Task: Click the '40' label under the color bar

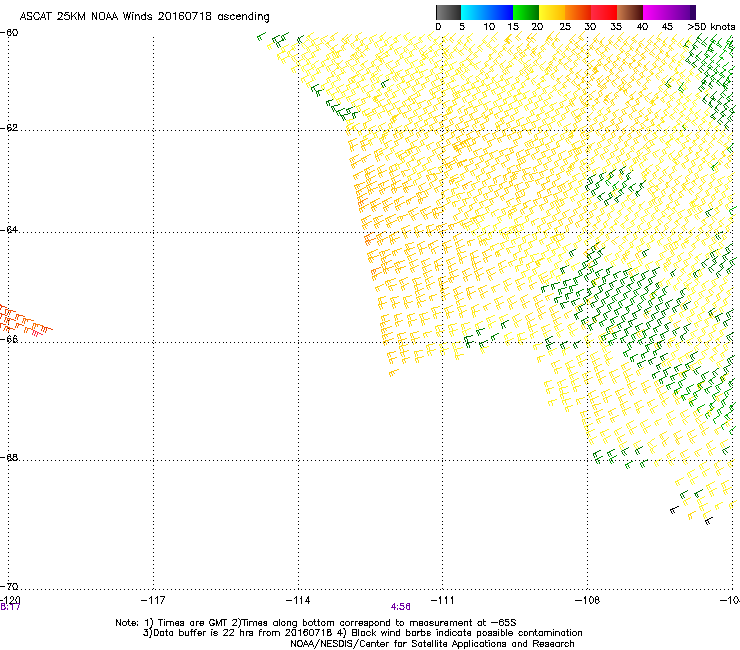Action: (x=642, y=27)
